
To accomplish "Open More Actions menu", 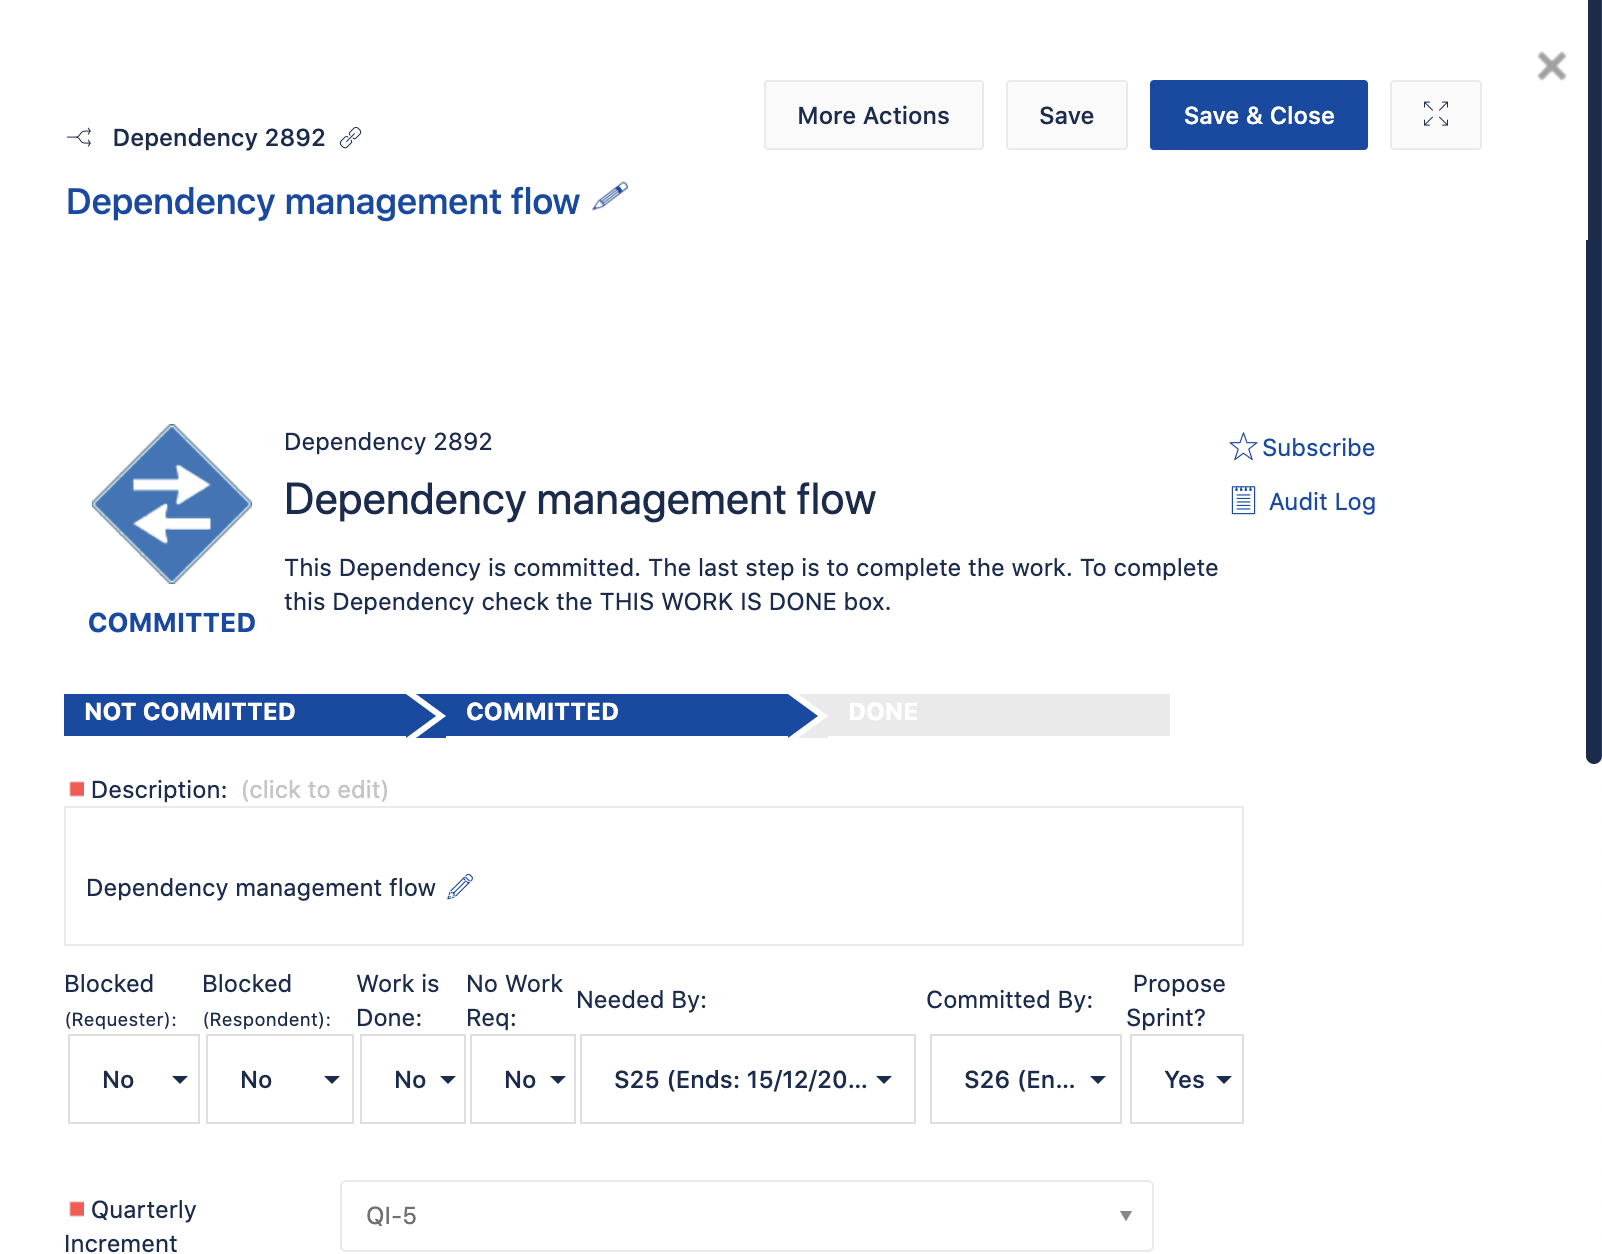I will [874, 115].
